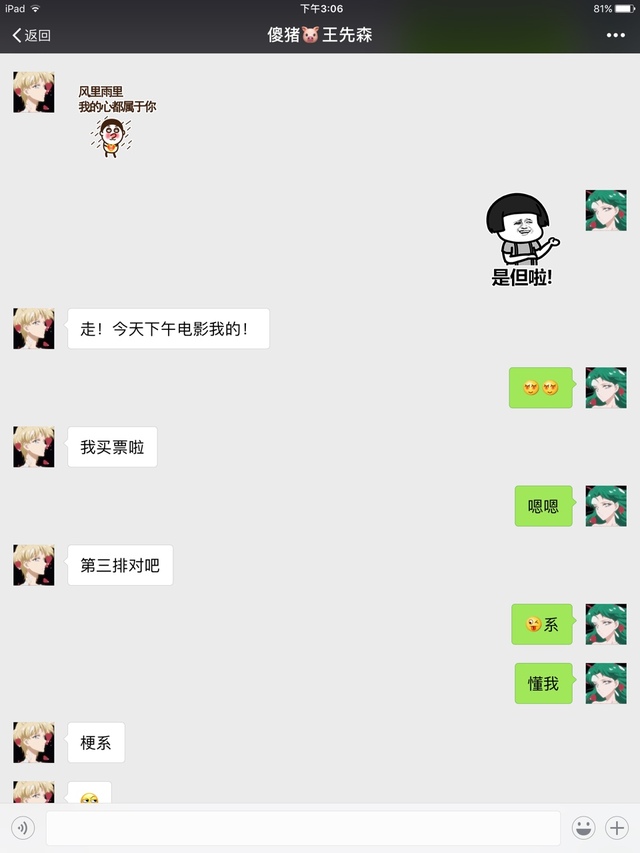640x853 pixels.
Task: Select the 第三排对吧 message
Action: pyautogui.click(x=120, y=565)
